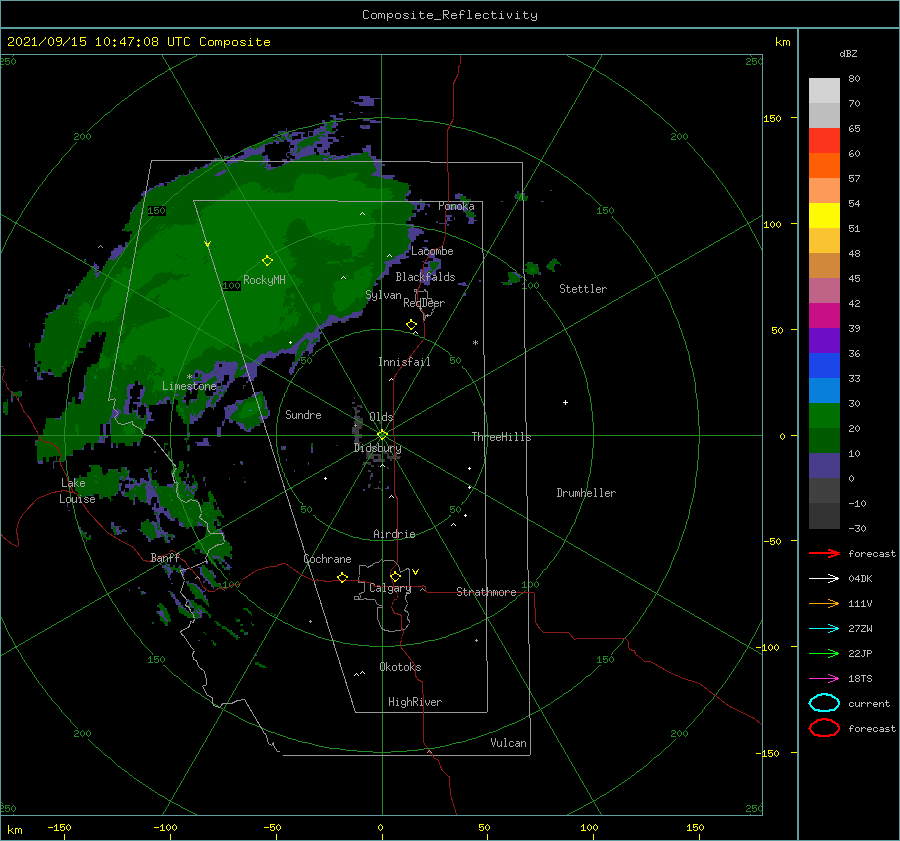
Task: Click the Composite_Reflectivity title
Action: tap(450, 15)
